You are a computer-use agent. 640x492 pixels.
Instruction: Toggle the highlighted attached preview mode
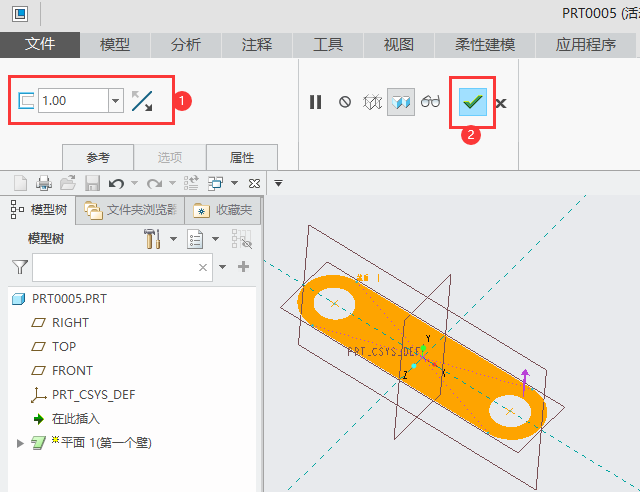pyautogui.click(x=401, y=102)
